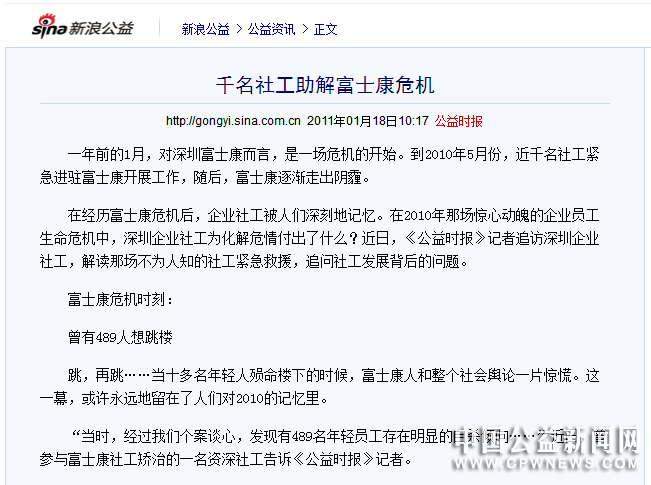Open the 公益资讯 breadcrumb link
This screenshot has width=651, height=485.
click(x=272, y=29)
